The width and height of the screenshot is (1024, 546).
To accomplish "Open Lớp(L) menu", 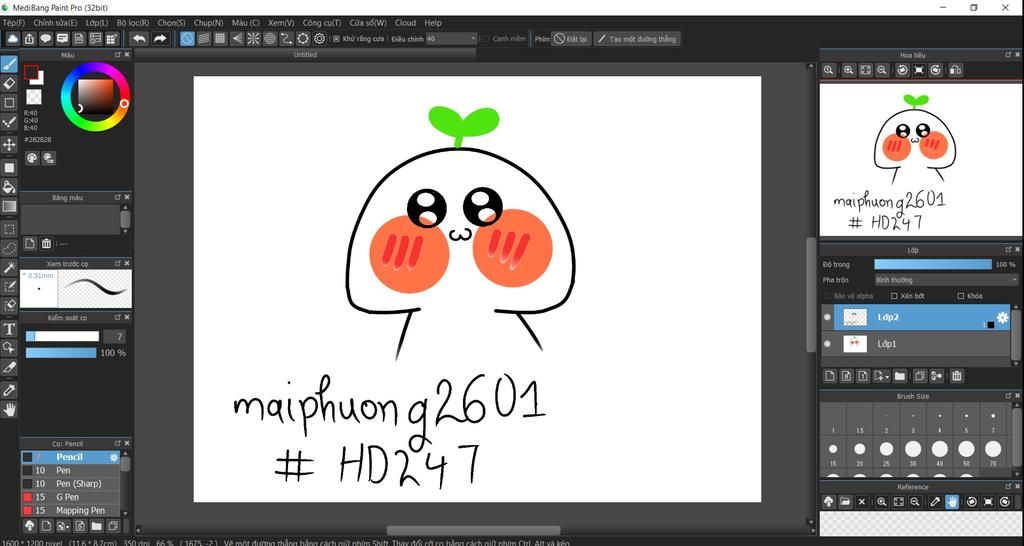I will pyautogui.click(x=97, y=22).
